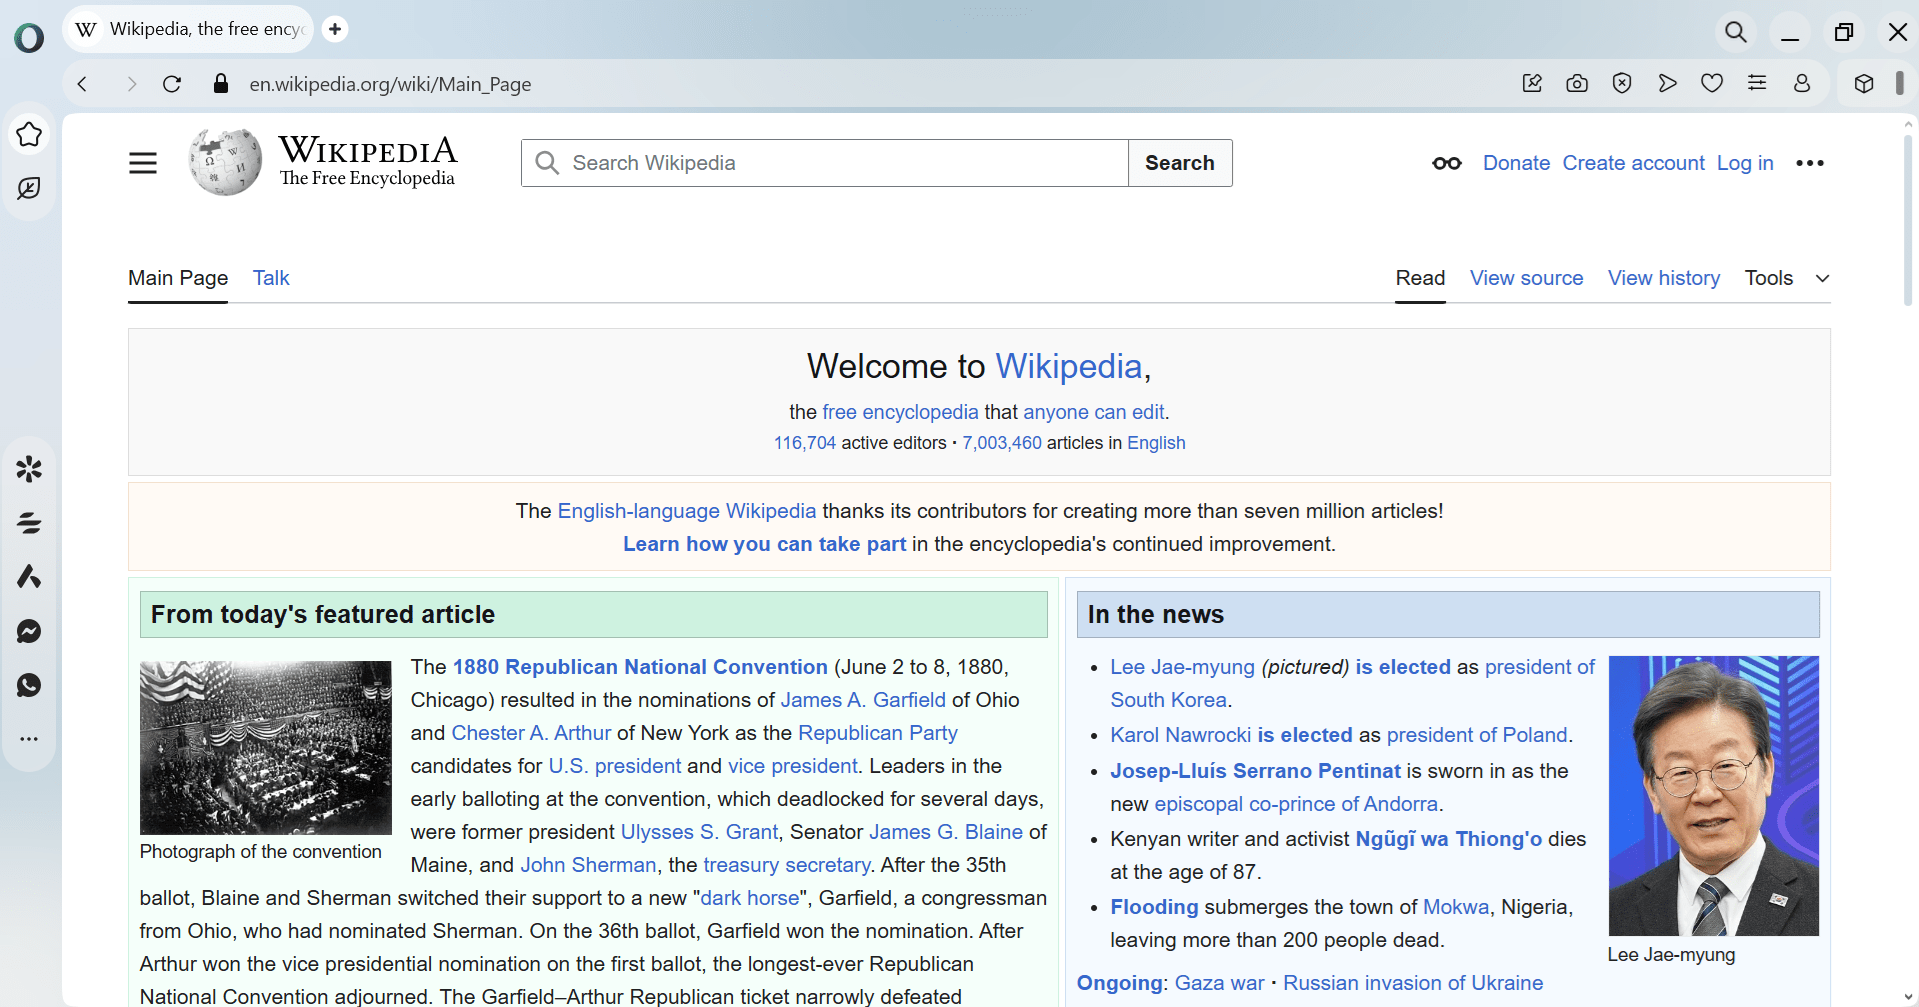Open the sidebar Aria AI icon
The image size is (1919, 1007).
(x=29, y=188)
